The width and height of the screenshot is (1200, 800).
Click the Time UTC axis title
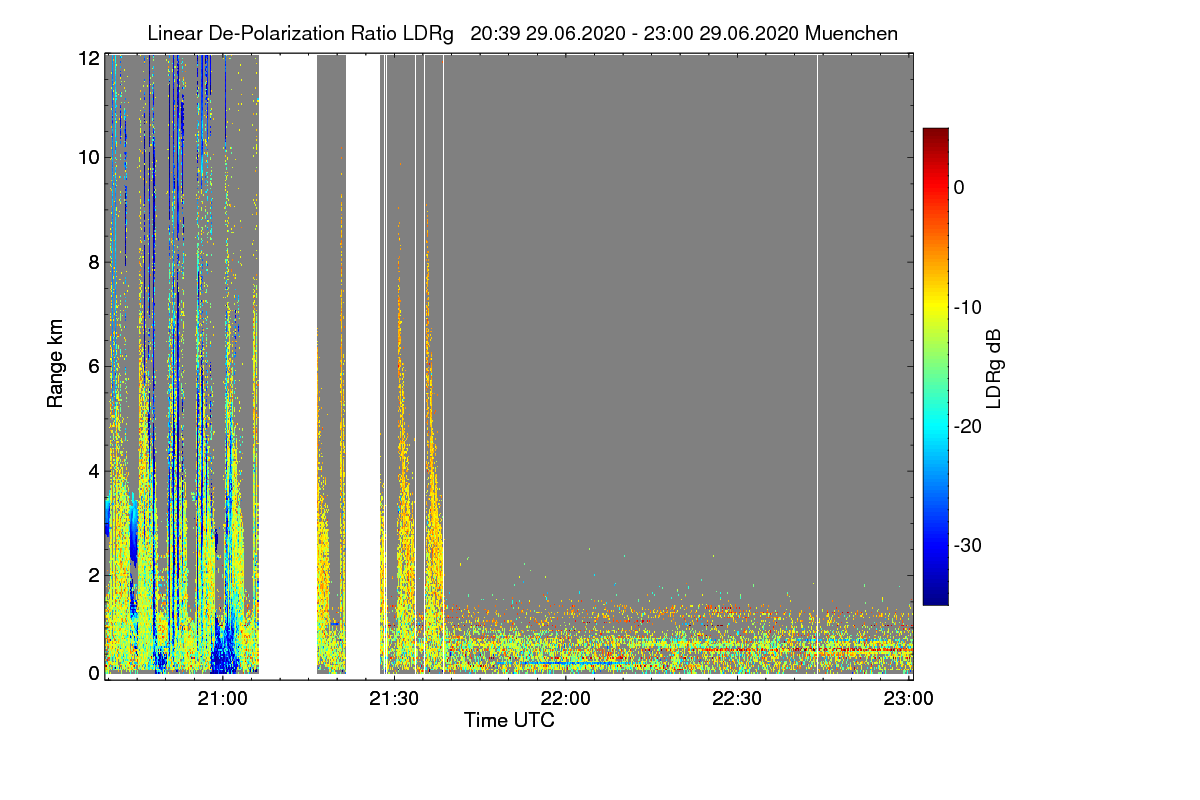pos(509,720)
